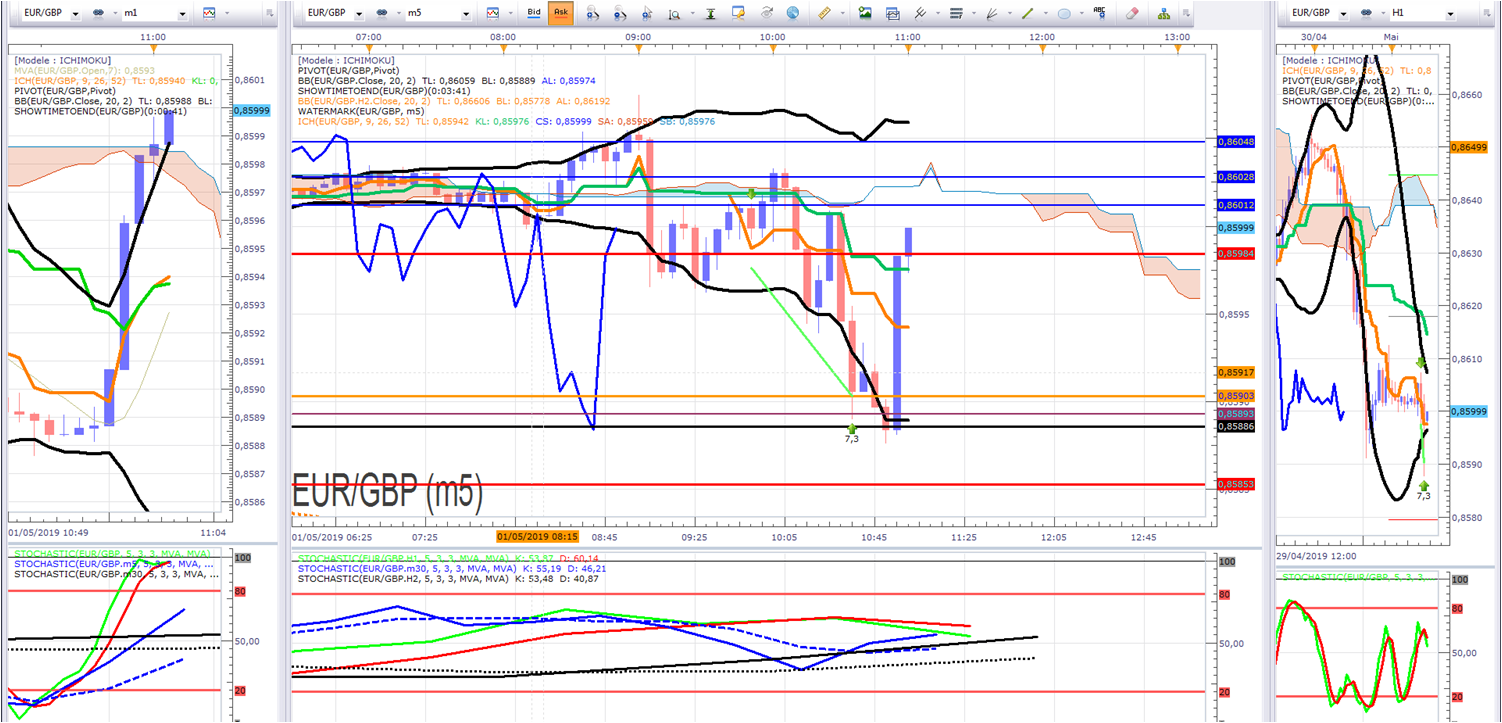Image resolution: width=1502 pixels, height=723 pixels.
Task: Click the chain link icon in the m1 chart toolbar
Action: tap(100, 14)
